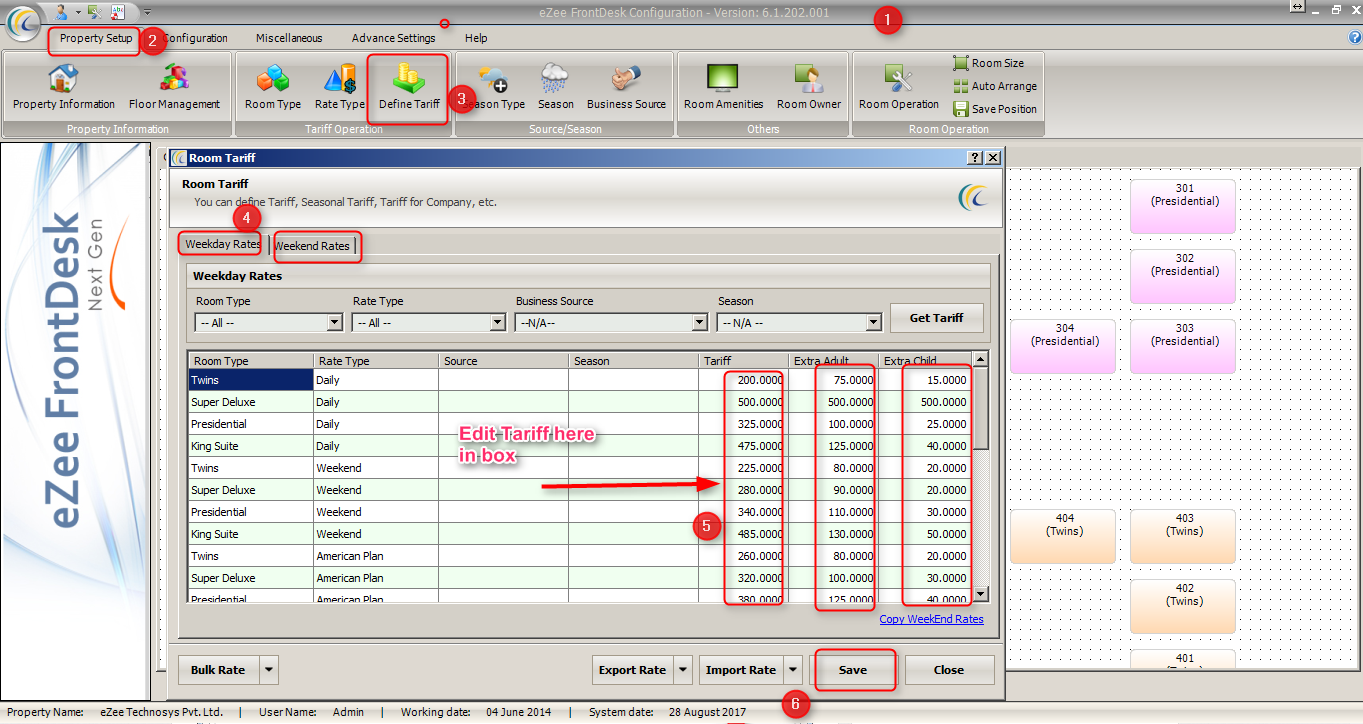The height and width of the screenshot is (724, 1363).
Task: Open Rate Type configuration
Action: 340,87
